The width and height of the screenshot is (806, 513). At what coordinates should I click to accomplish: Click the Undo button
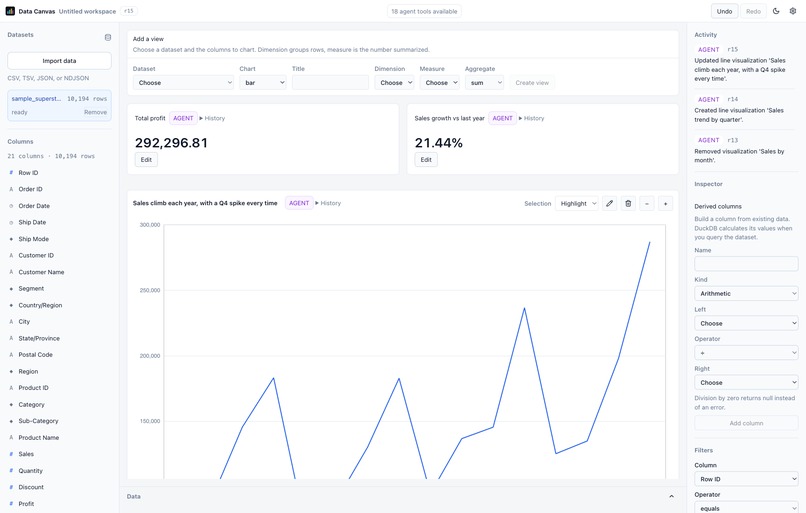click(724, 11)
